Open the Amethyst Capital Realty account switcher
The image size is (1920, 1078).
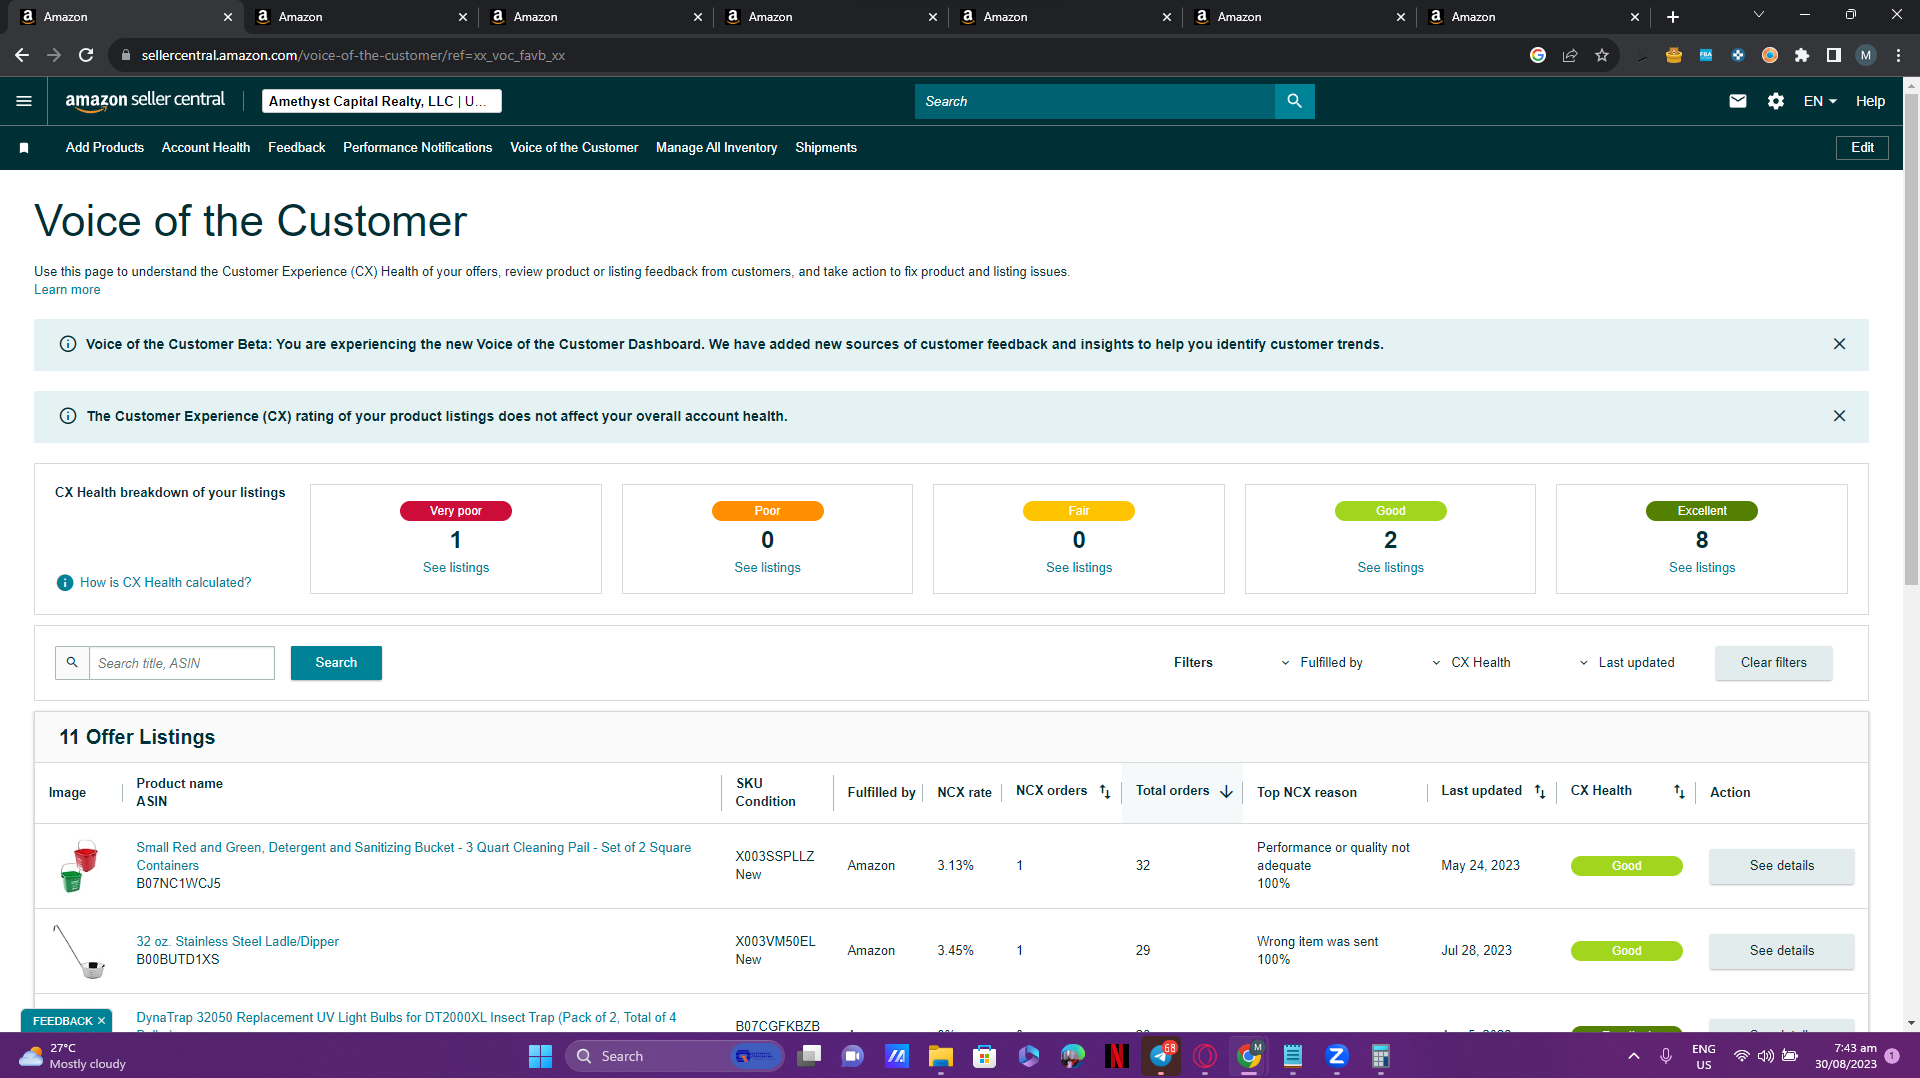pyautogui.click(x=381, y=101)
